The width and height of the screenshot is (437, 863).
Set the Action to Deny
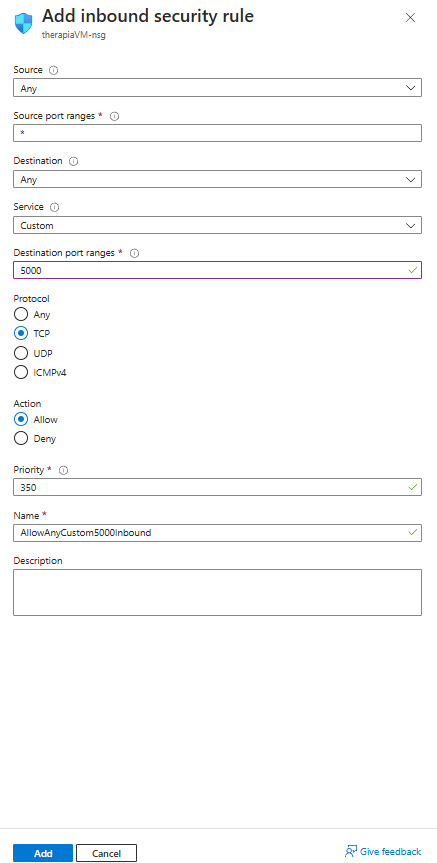(x=21, y=439)
